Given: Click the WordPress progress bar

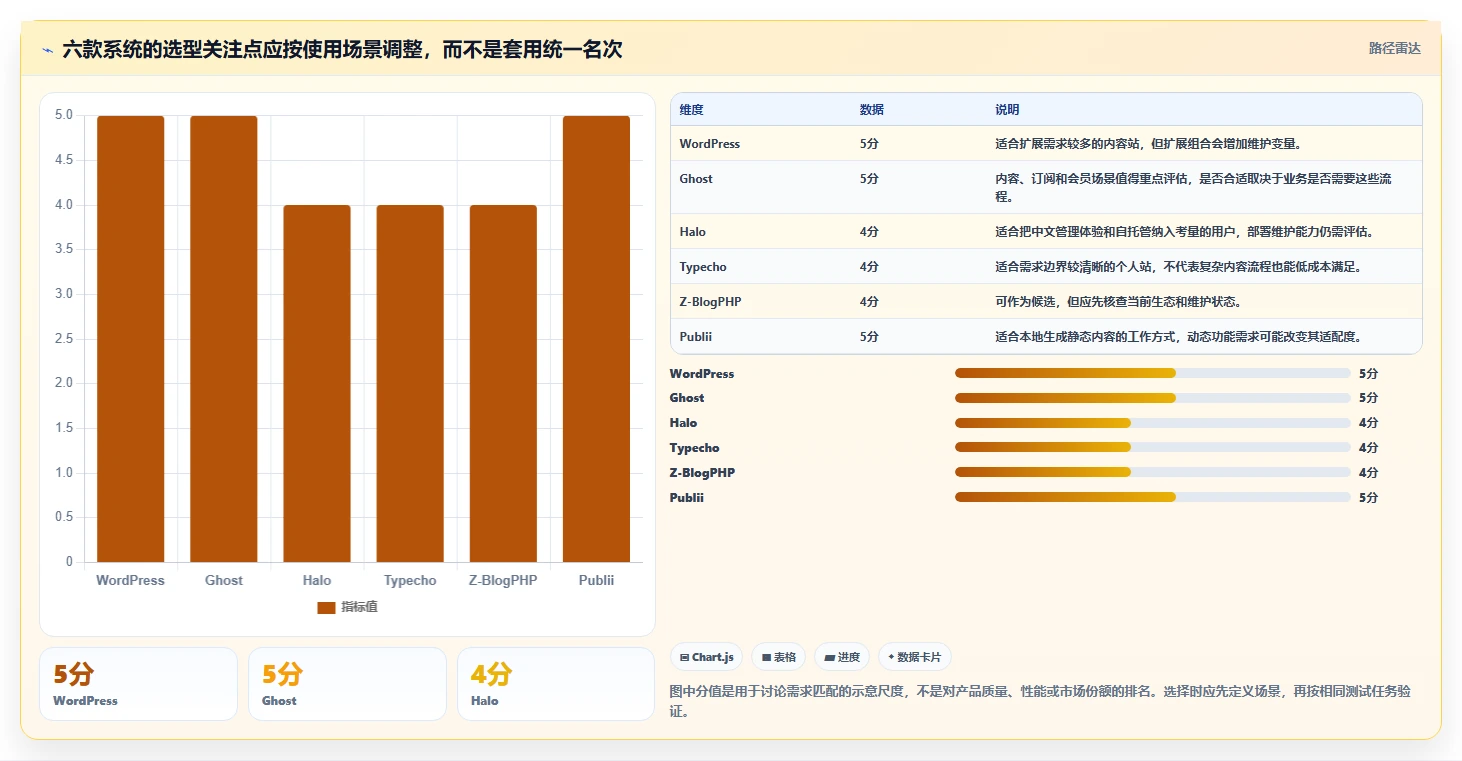Looking at the screenshot, I should point(1153,373).
